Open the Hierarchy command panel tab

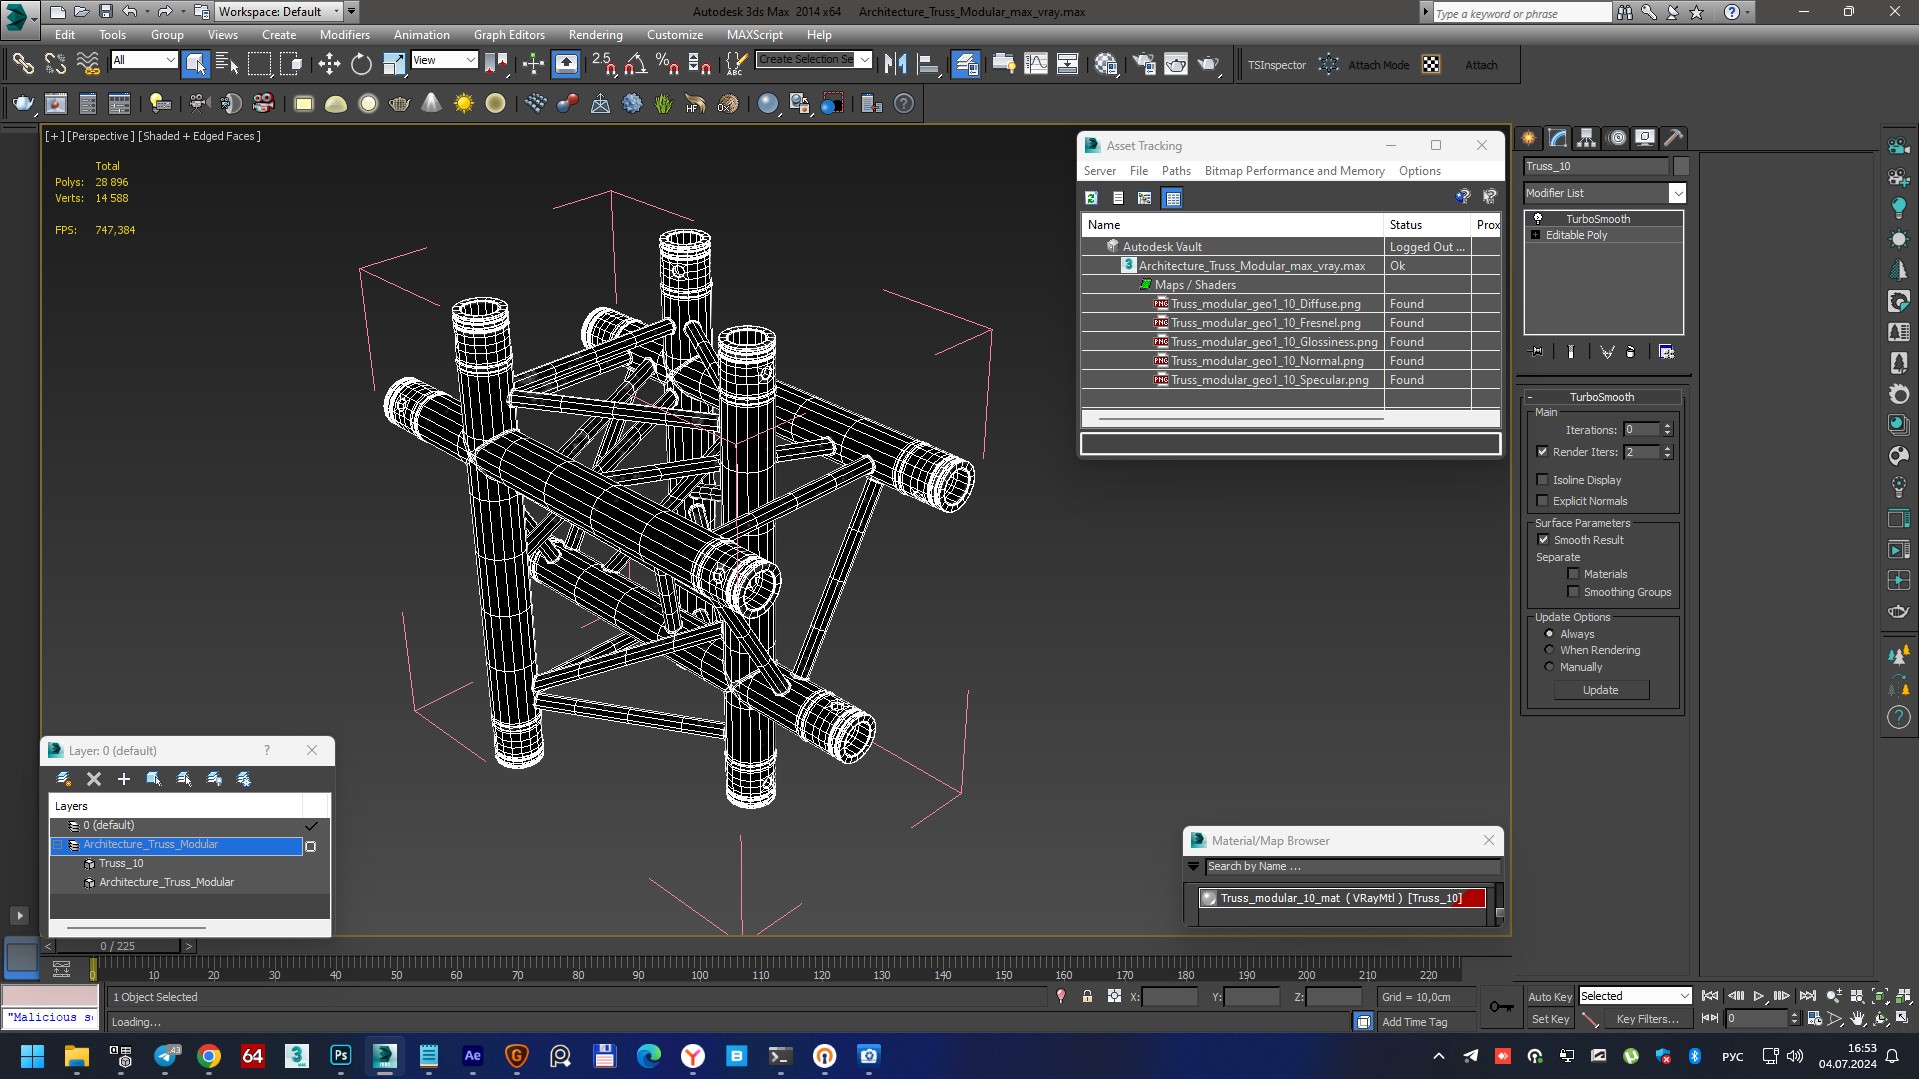coord(1586,138)
